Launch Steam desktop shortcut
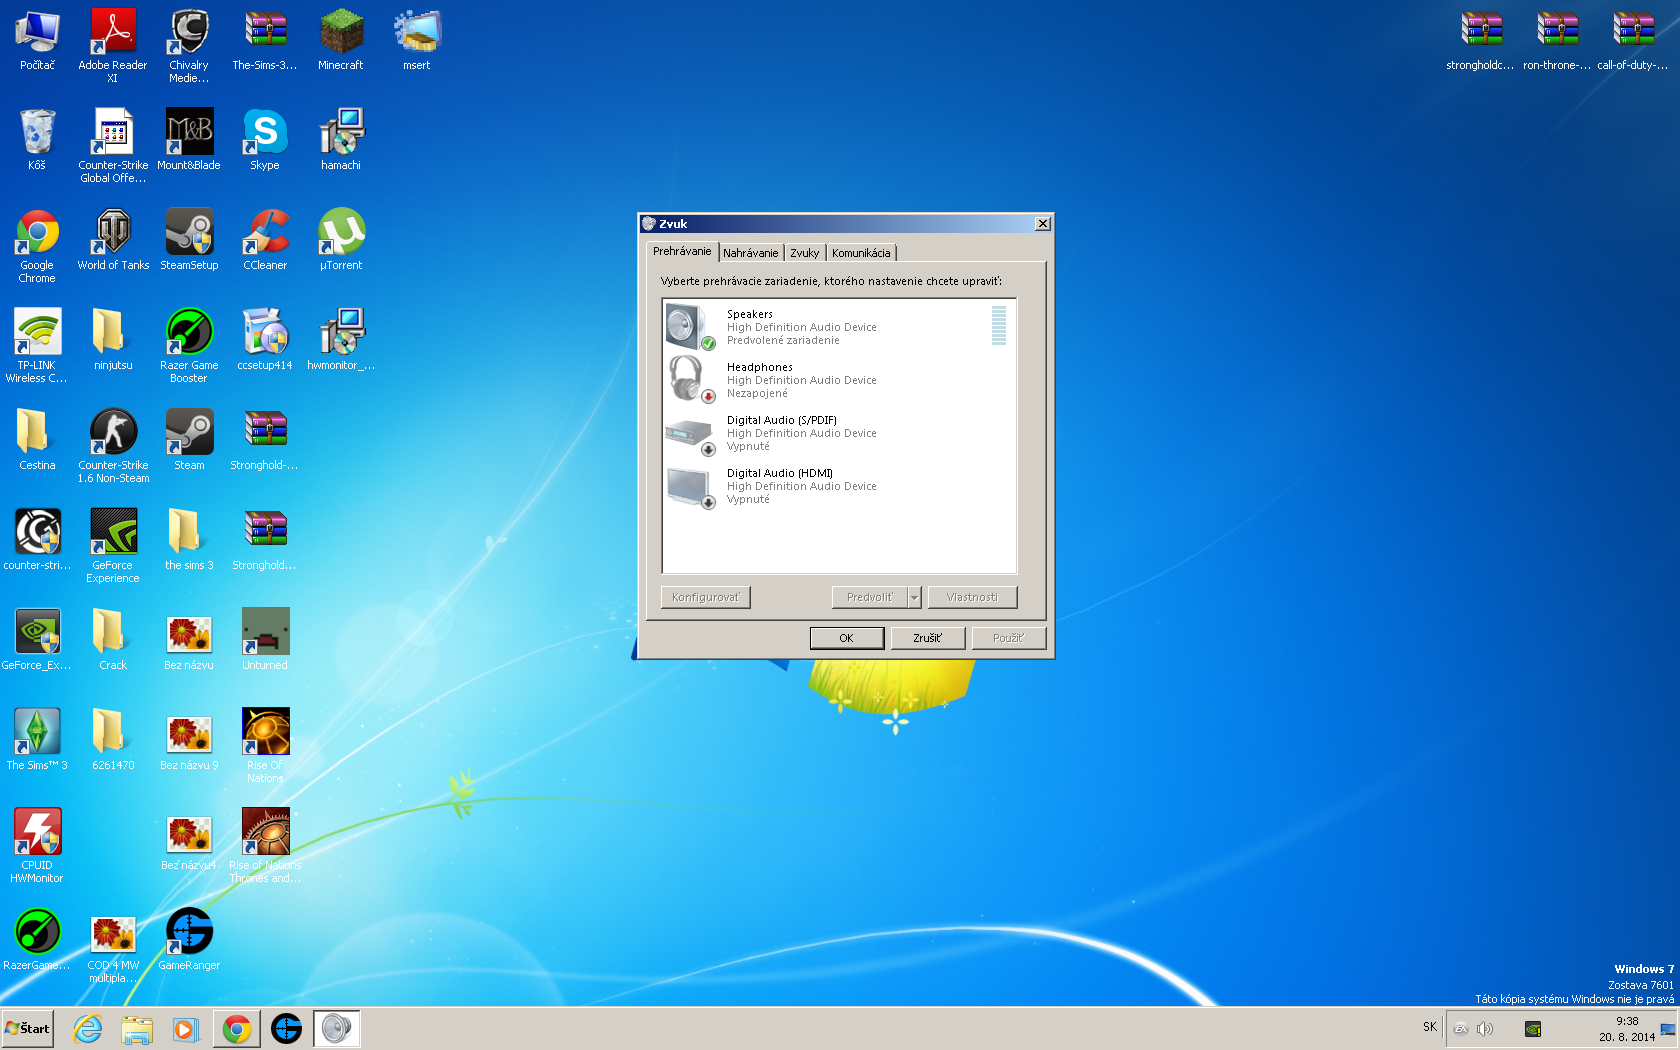Viewport: 1680px width, 1050px height. (x=189, y=440)
